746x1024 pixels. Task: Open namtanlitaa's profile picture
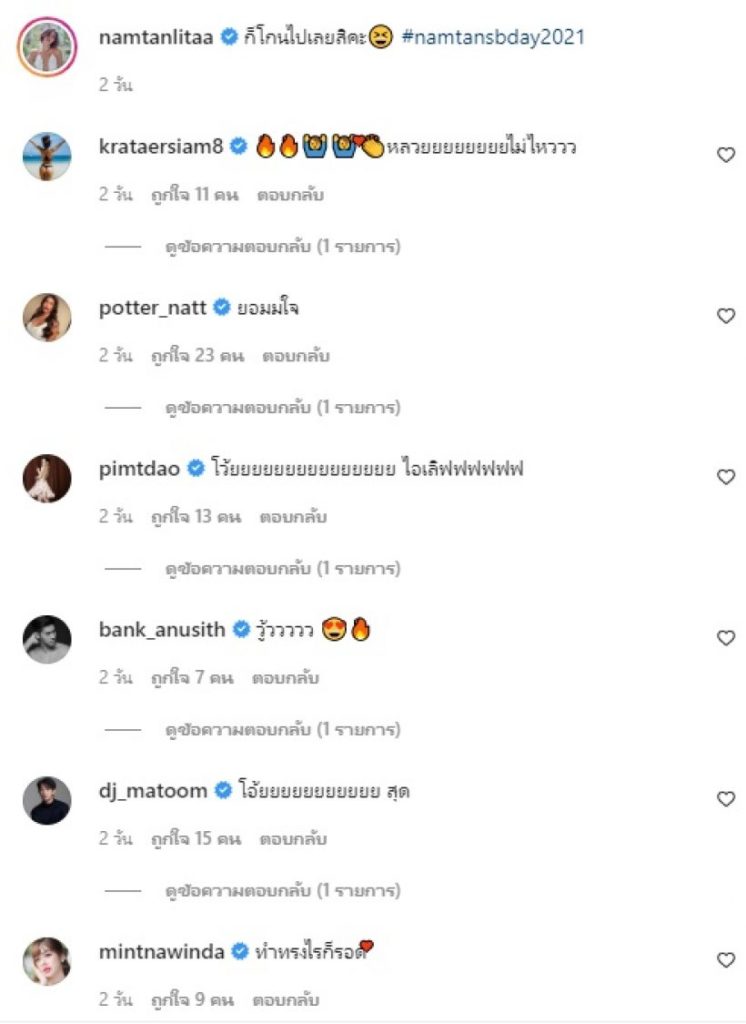(x=47, y=45)
